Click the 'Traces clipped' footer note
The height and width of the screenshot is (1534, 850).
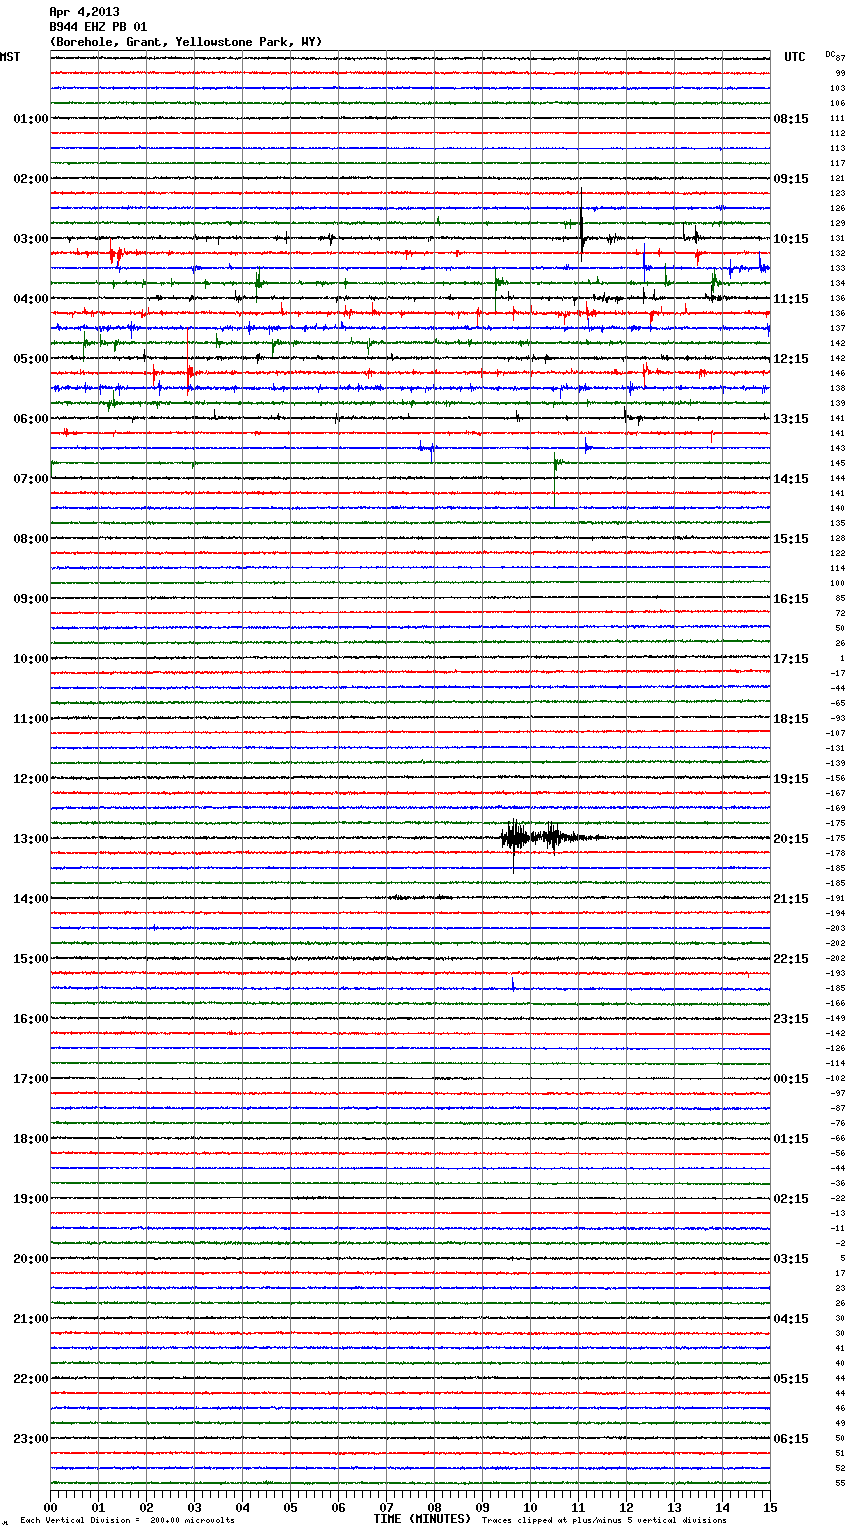click(x=604, y=1520)
